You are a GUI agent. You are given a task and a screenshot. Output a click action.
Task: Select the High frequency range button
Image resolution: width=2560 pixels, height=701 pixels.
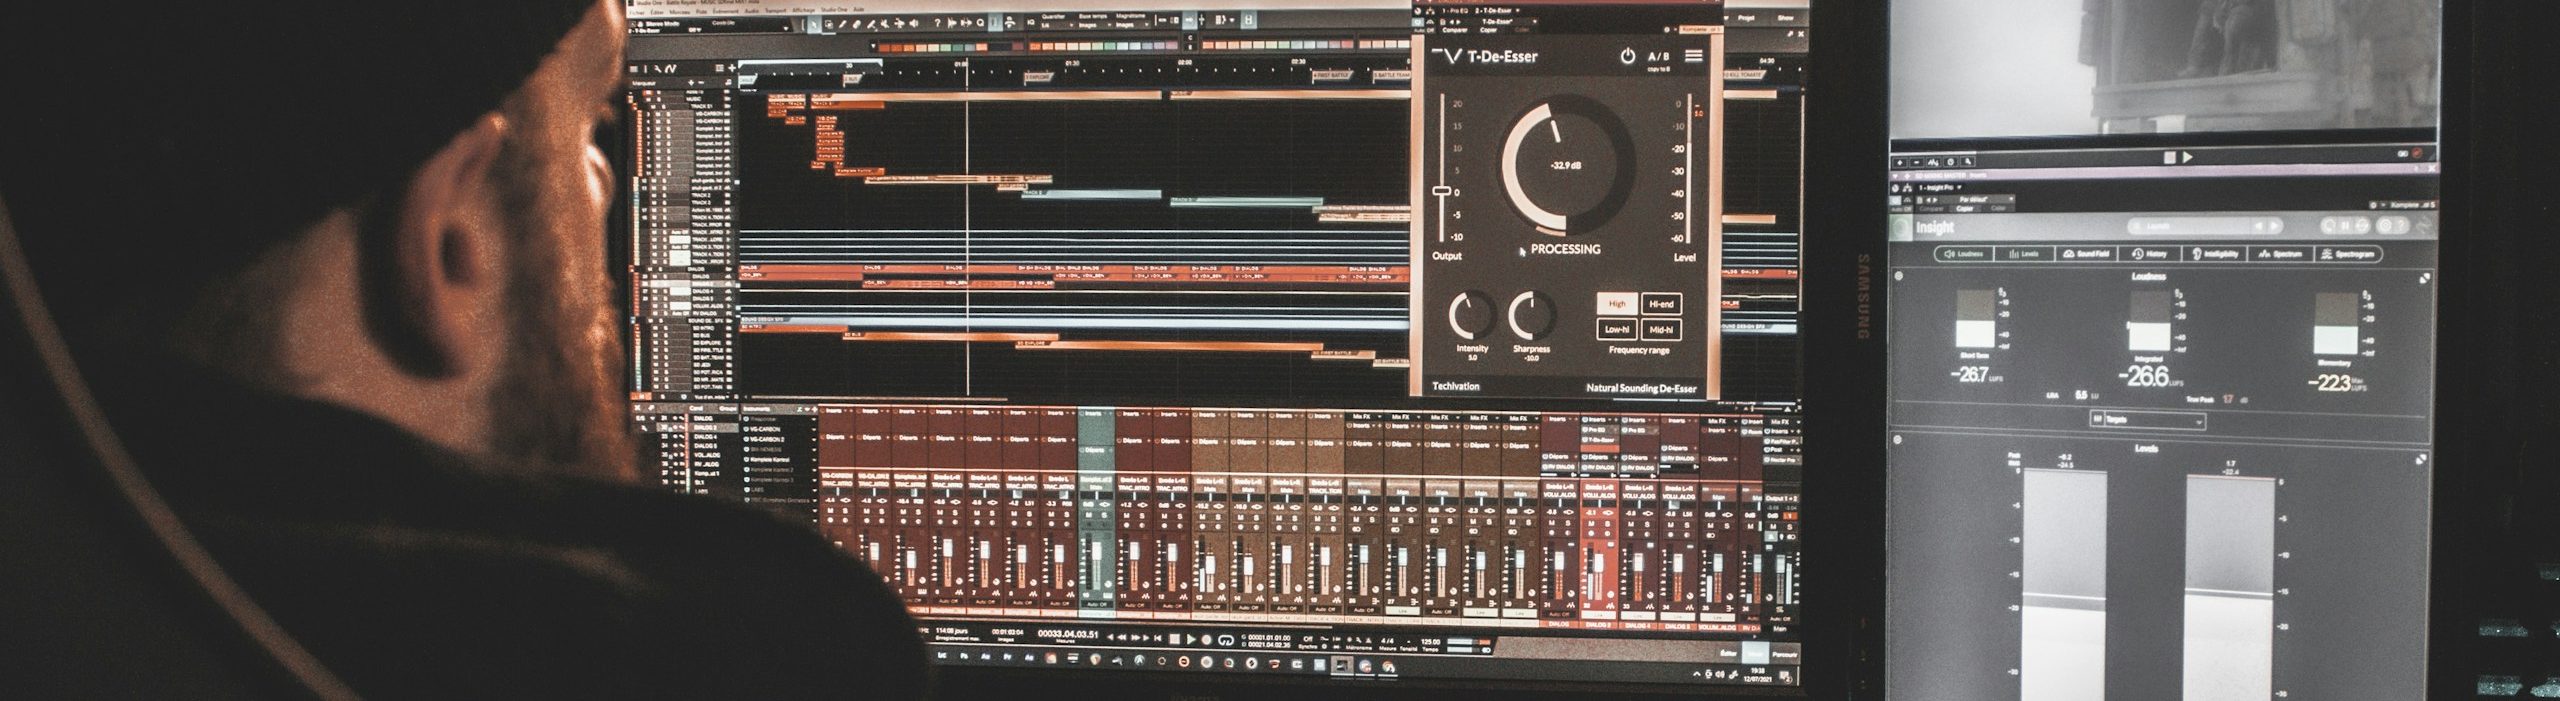[x=1617, y=303]
